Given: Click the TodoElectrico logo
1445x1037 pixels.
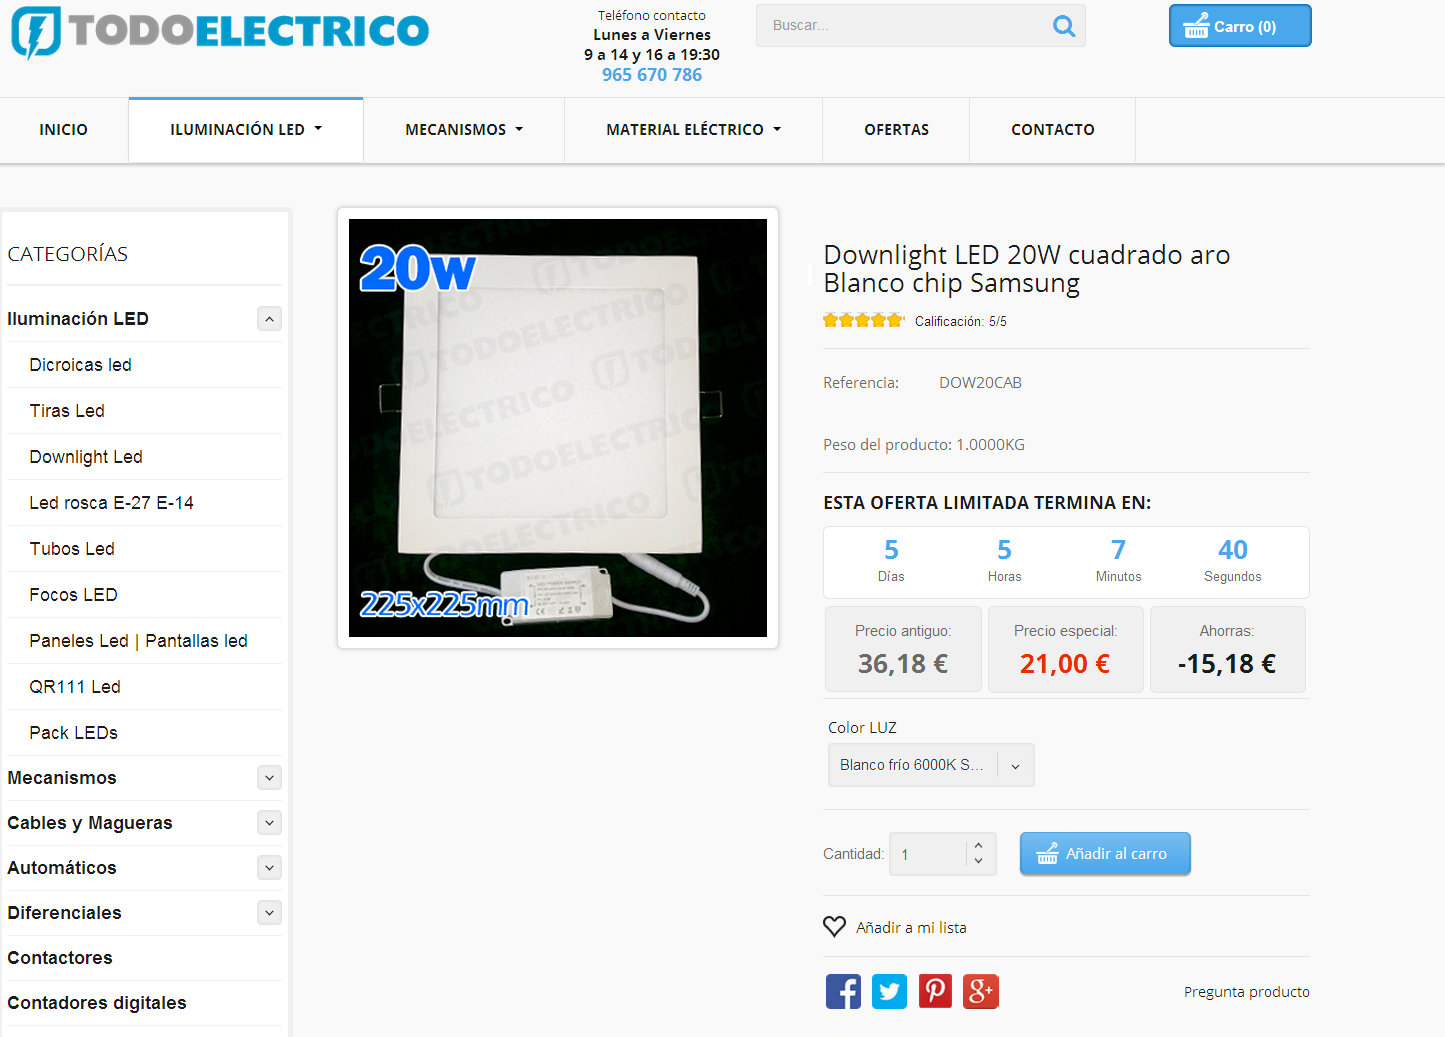Looking at the screenshot, I should coord(220,32).
